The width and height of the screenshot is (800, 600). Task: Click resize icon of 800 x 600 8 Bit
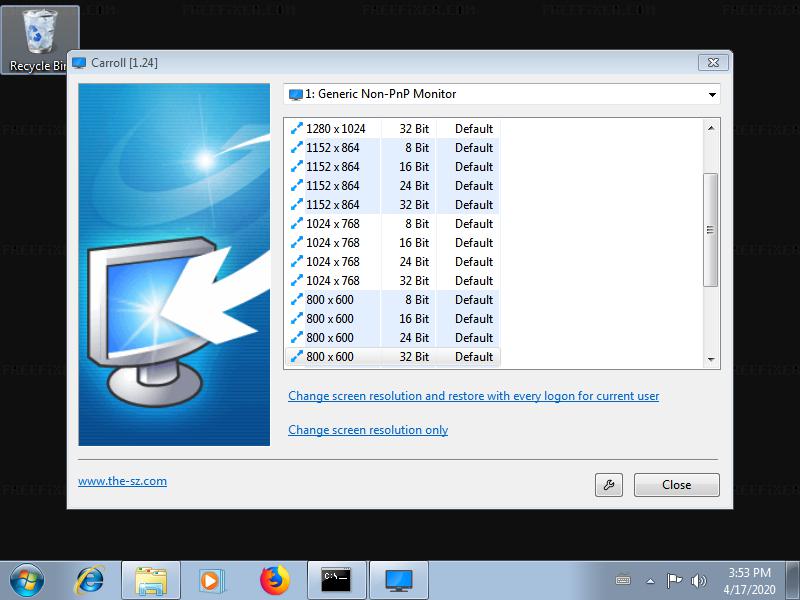tap(296, 299)
